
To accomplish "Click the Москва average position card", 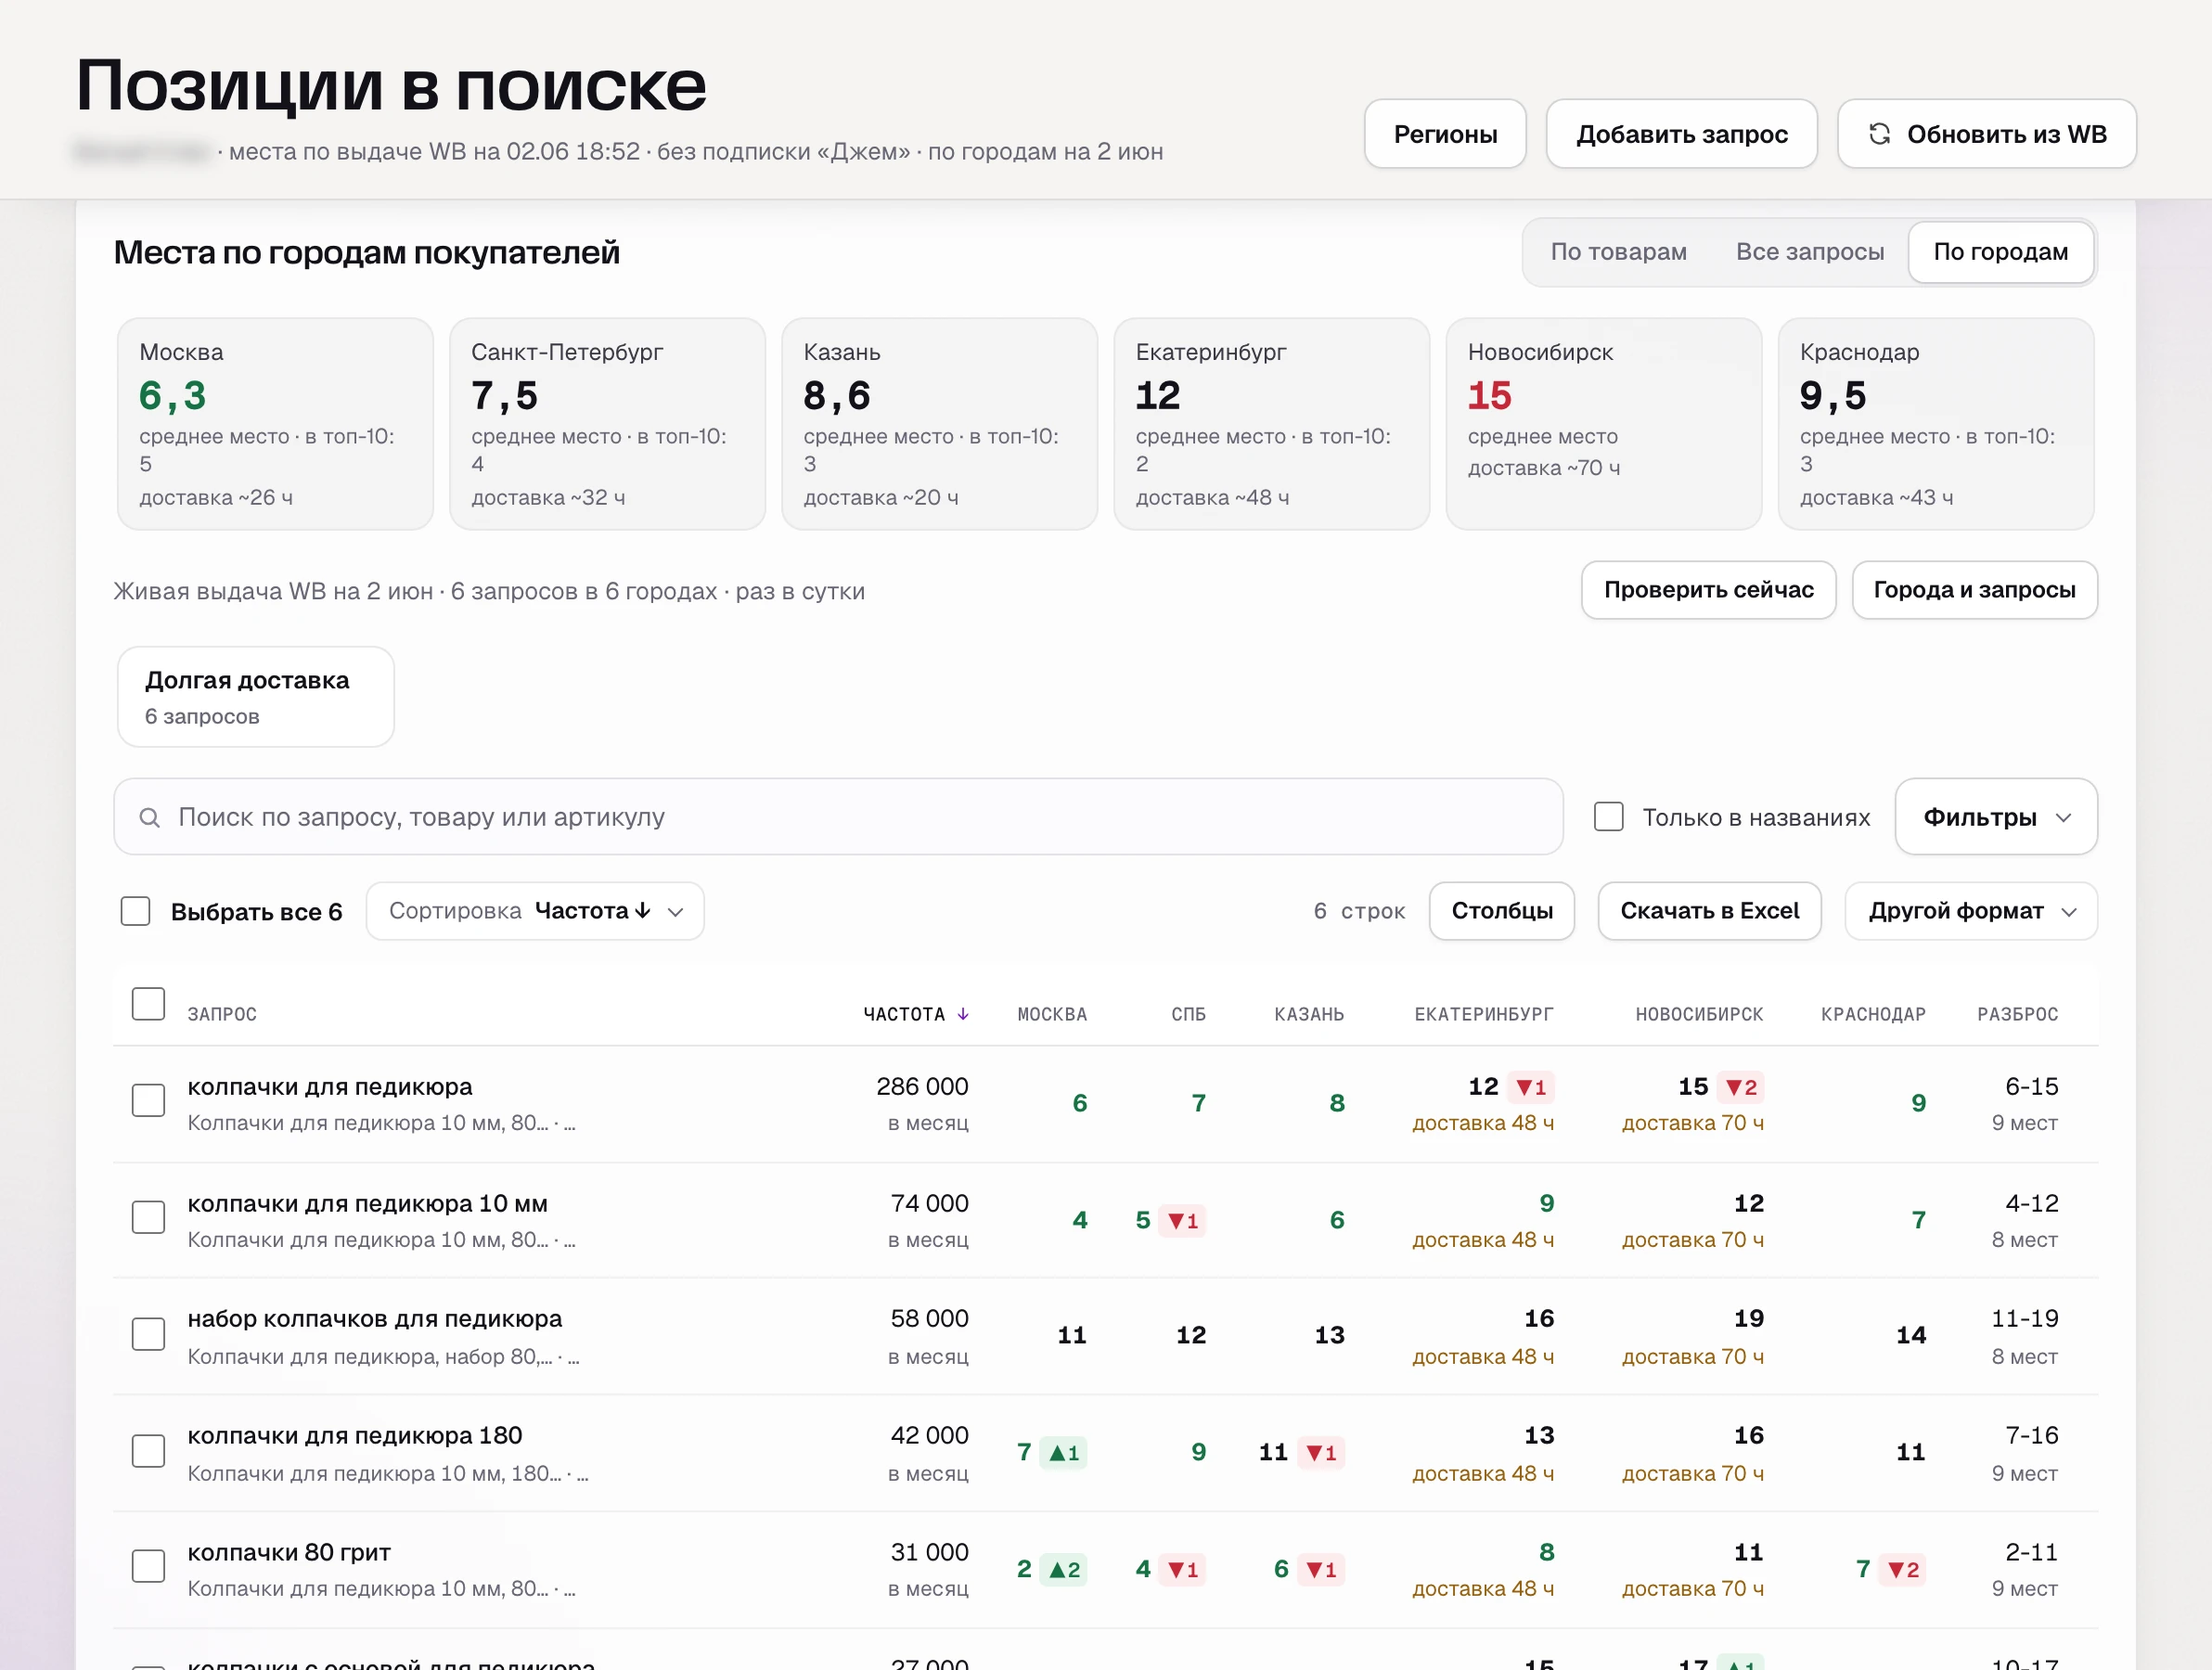I will click(x=275, y=424).
